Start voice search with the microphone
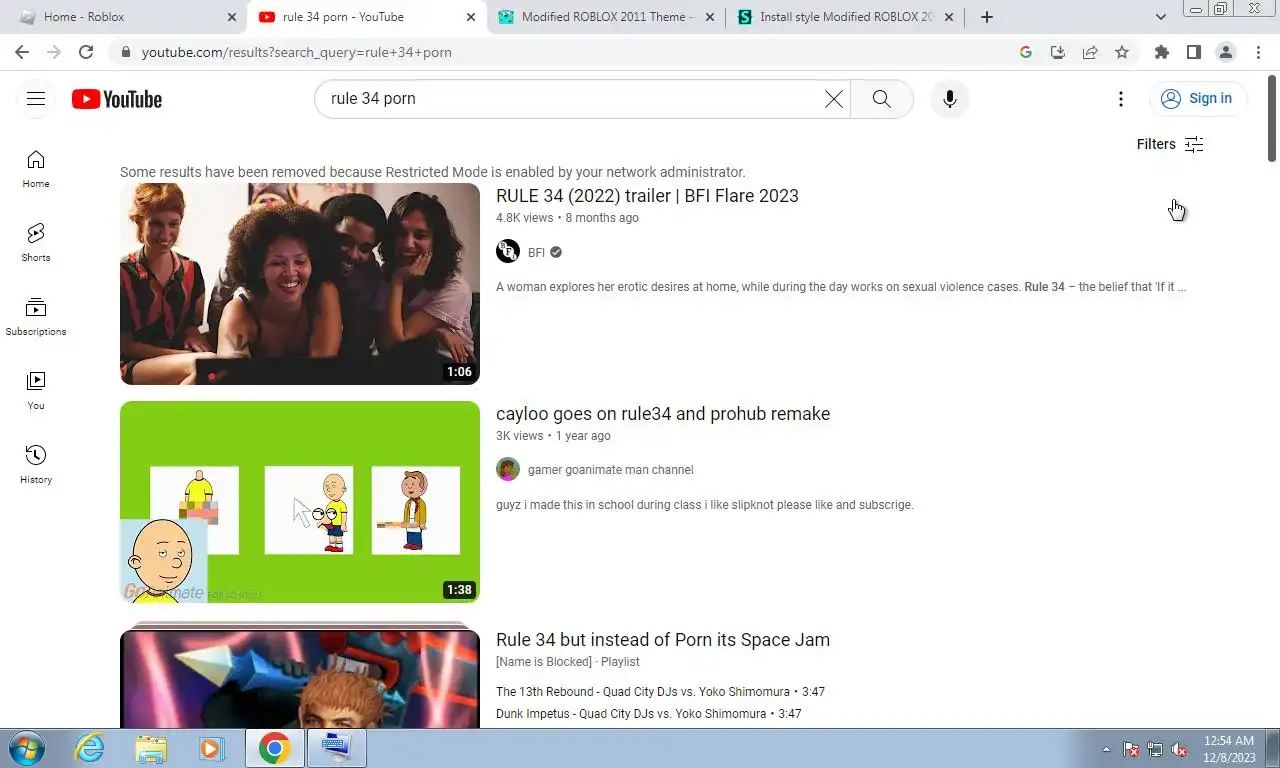Viewport: 1280px width, 768px height. tap(949, 99)
